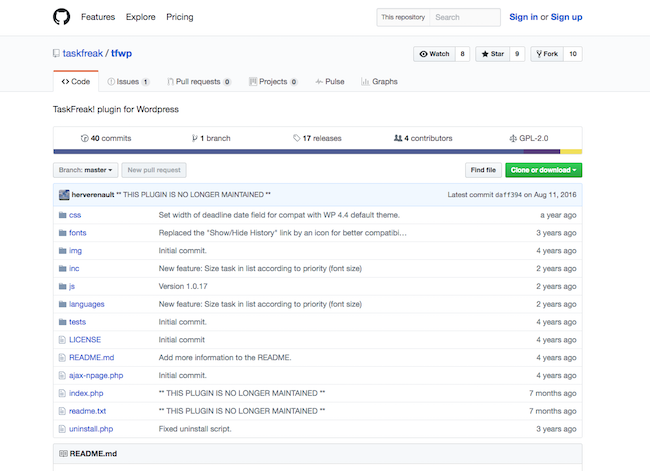The image size is (650, 471).
Task: Open Explore in the top navigation
Action: point(141,17)
